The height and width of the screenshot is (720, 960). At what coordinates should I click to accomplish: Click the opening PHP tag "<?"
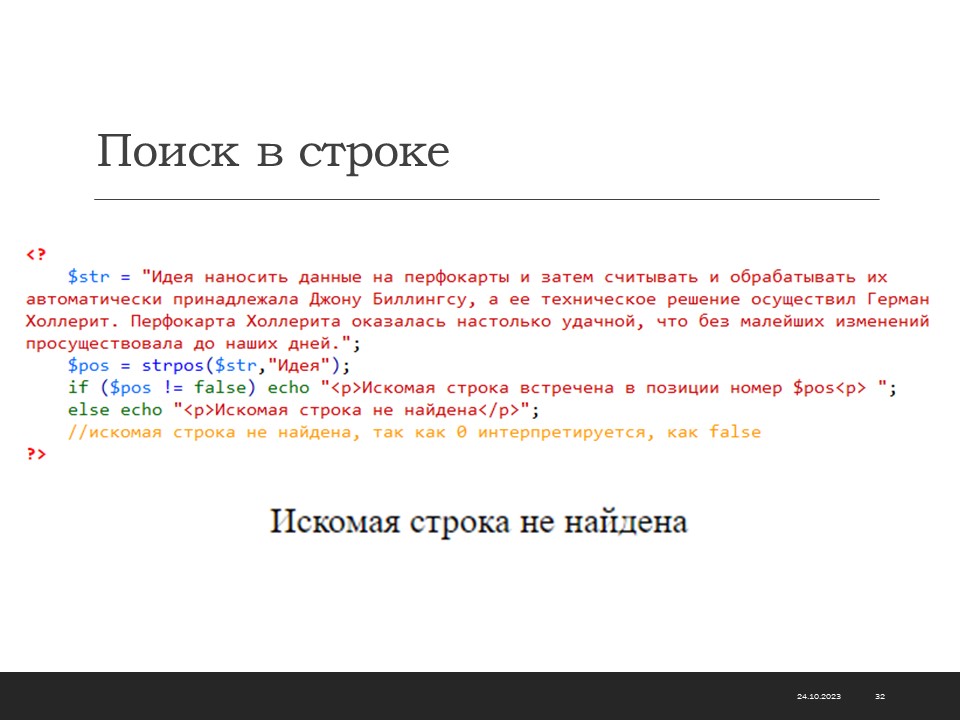click(x=36, y=255)
